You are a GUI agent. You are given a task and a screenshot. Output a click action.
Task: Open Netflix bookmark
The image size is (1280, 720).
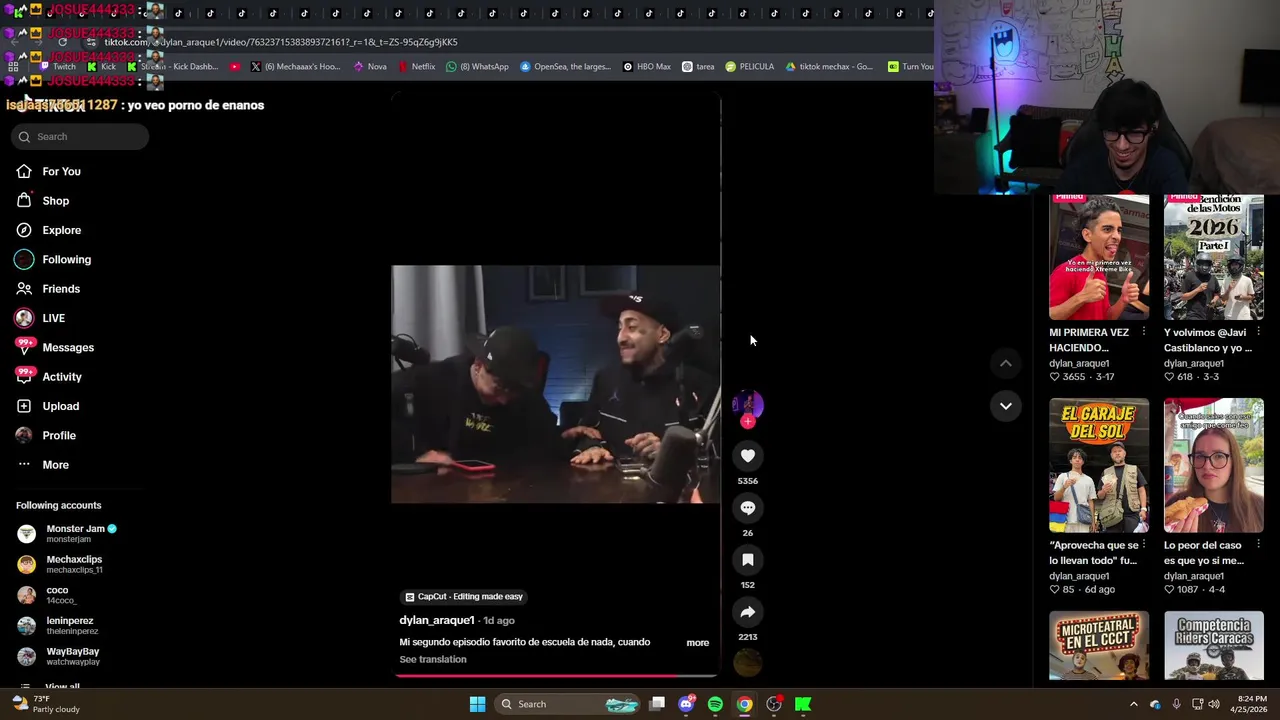coord(416,67)
